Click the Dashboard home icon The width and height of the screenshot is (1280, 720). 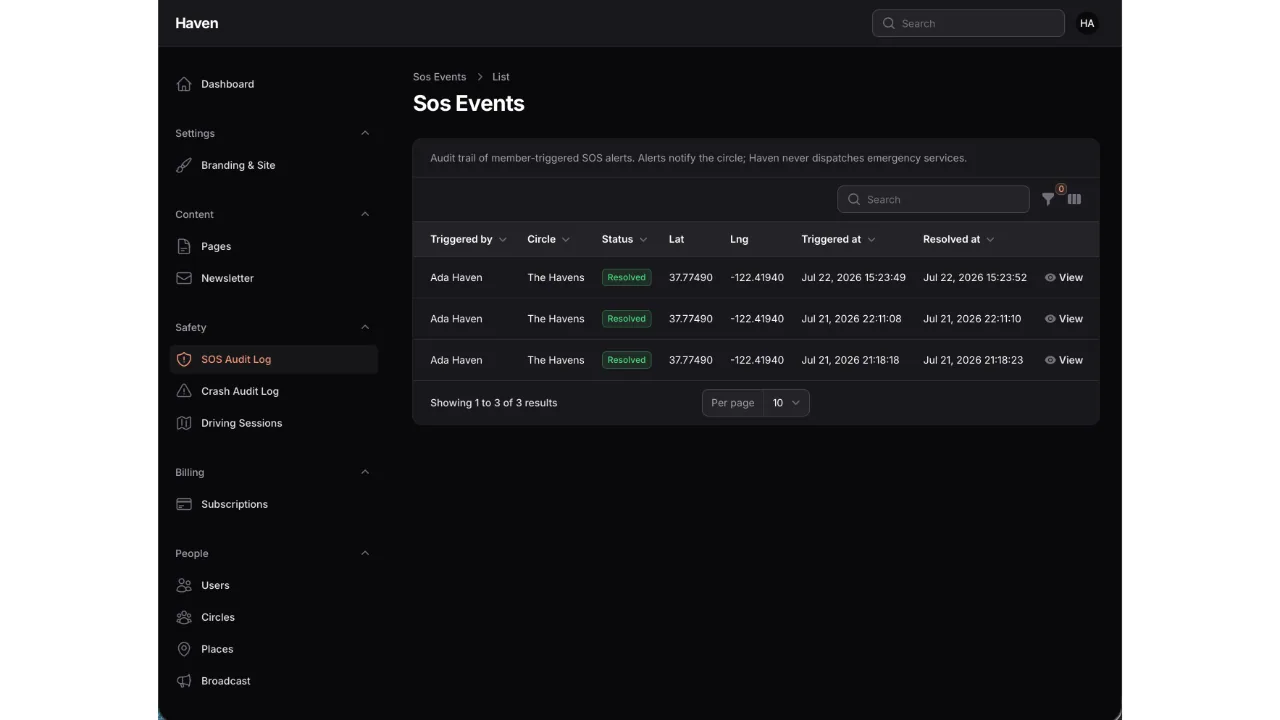(184, 84)
